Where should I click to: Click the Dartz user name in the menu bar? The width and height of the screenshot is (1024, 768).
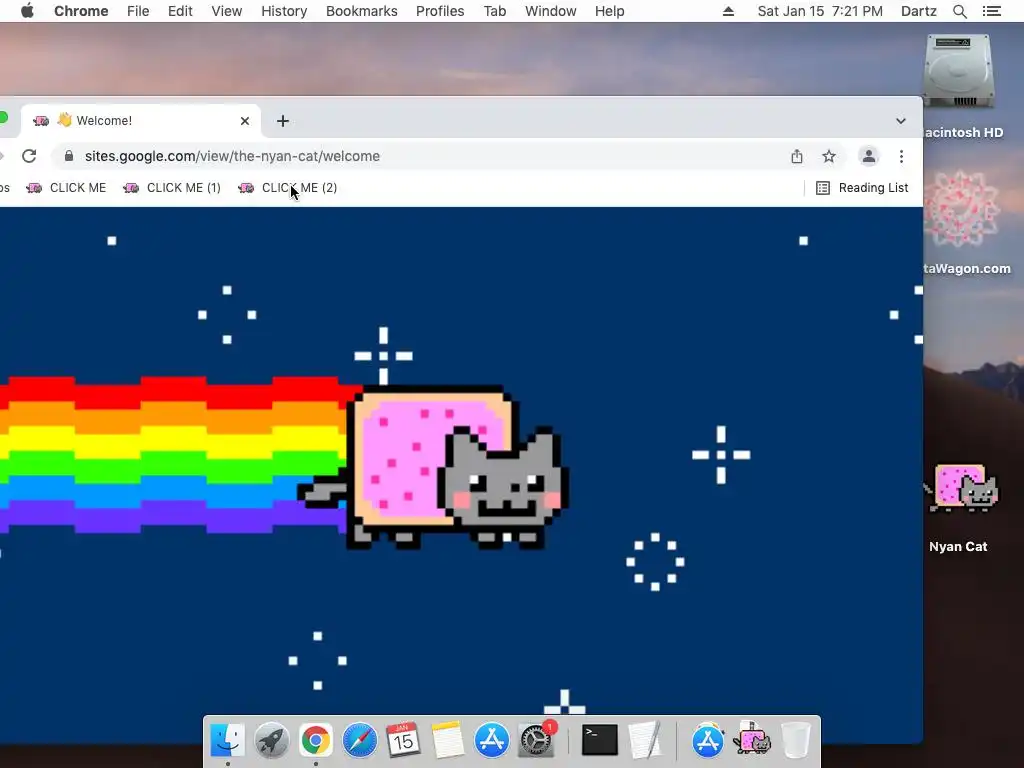(x=919, y=11)
